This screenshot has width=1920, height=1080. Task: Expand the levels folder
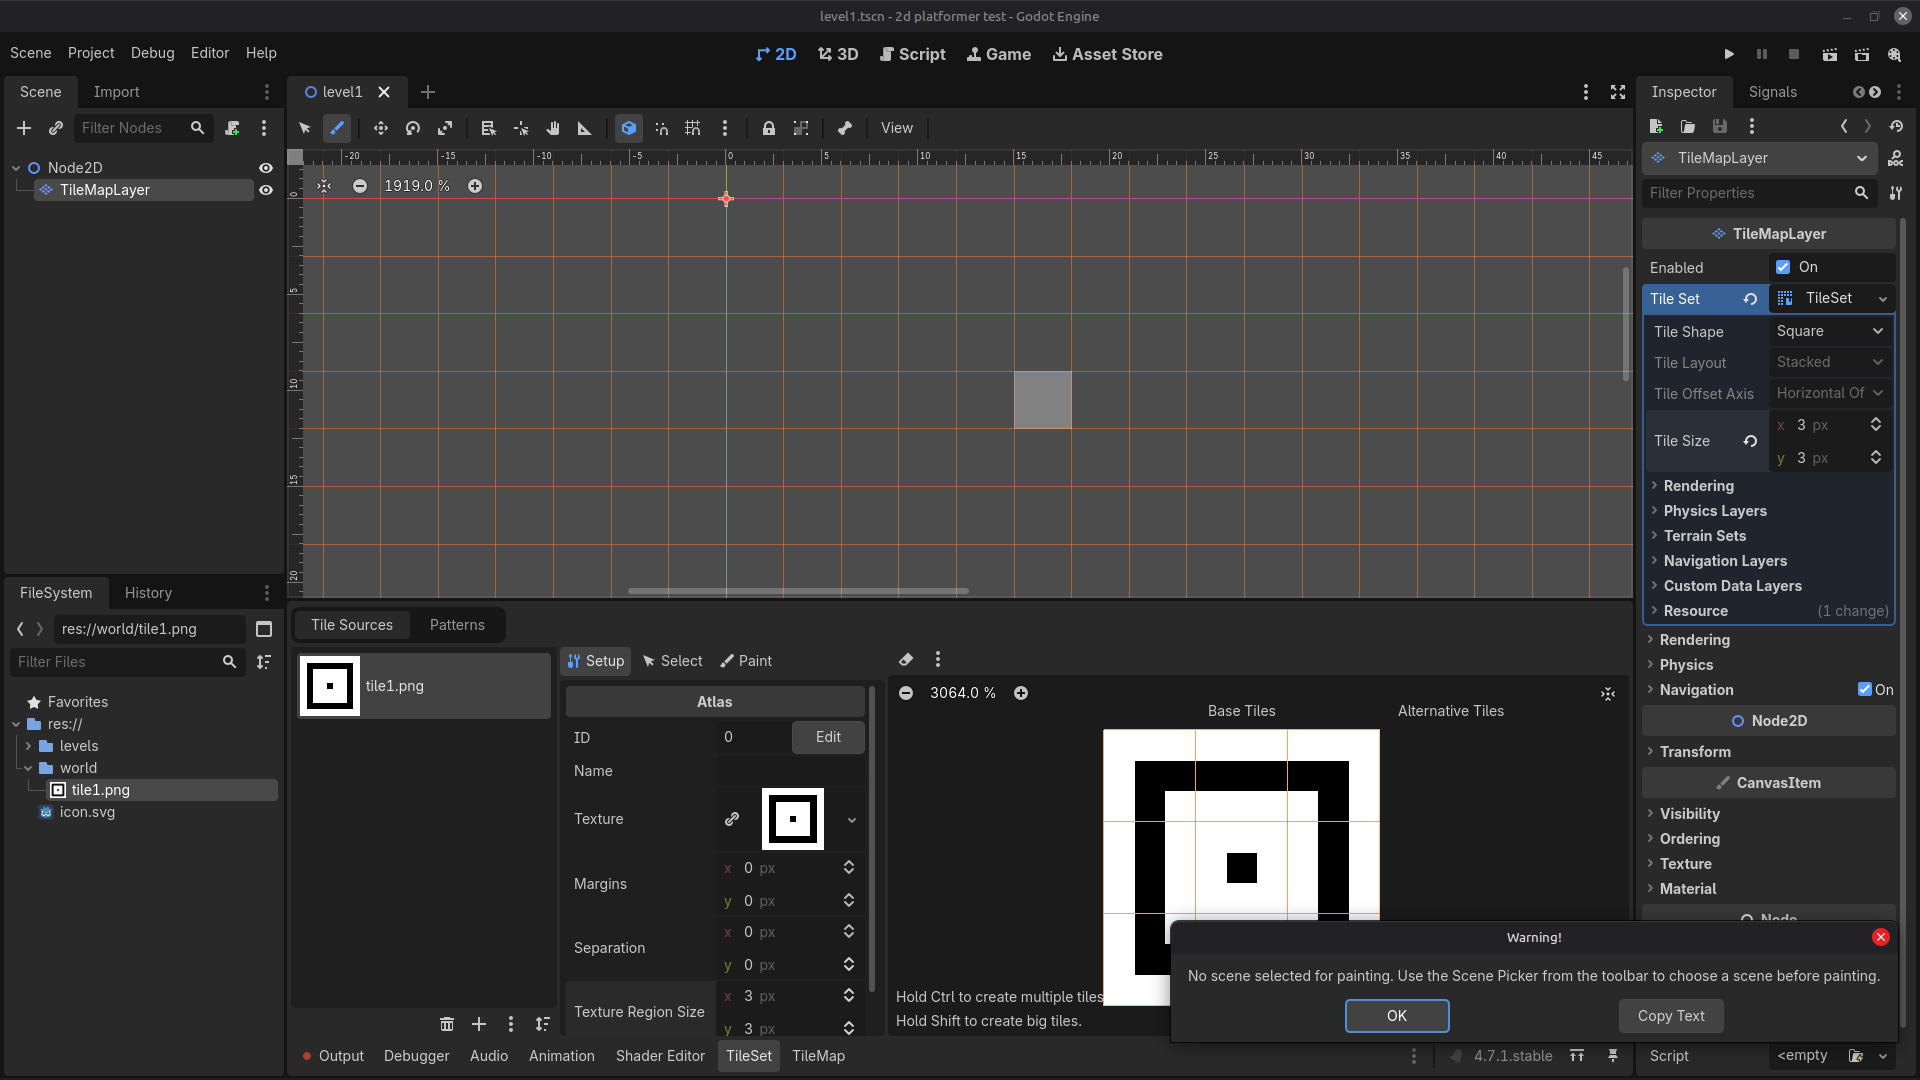29,746
